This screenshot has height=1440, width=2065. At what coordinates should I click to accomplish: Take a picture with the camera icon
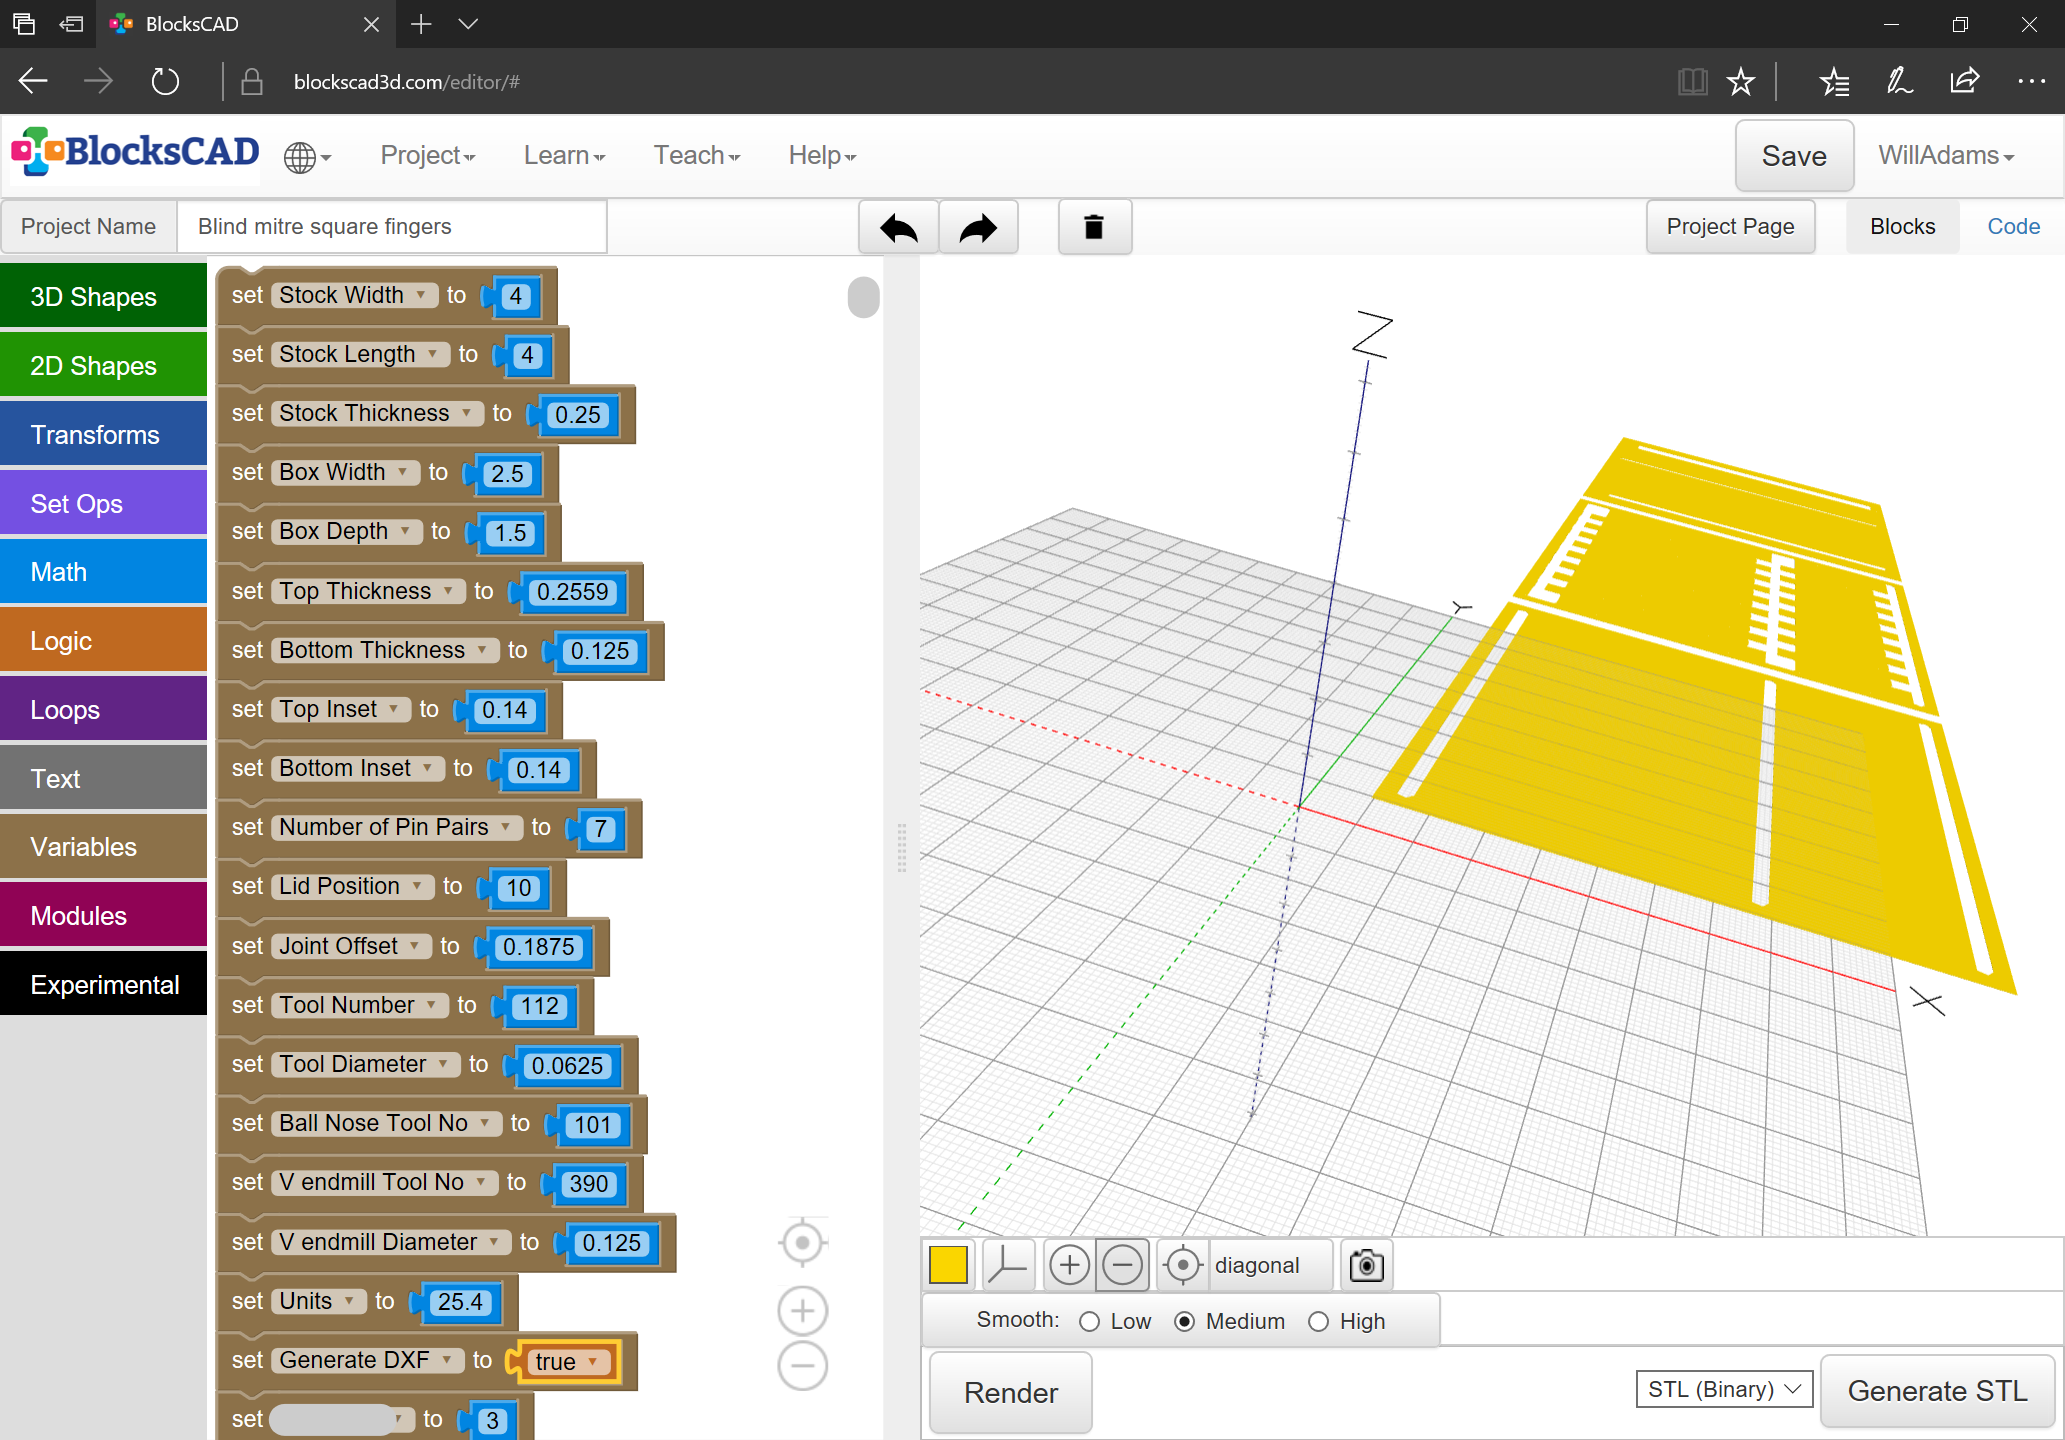tap(1366, 1265)
